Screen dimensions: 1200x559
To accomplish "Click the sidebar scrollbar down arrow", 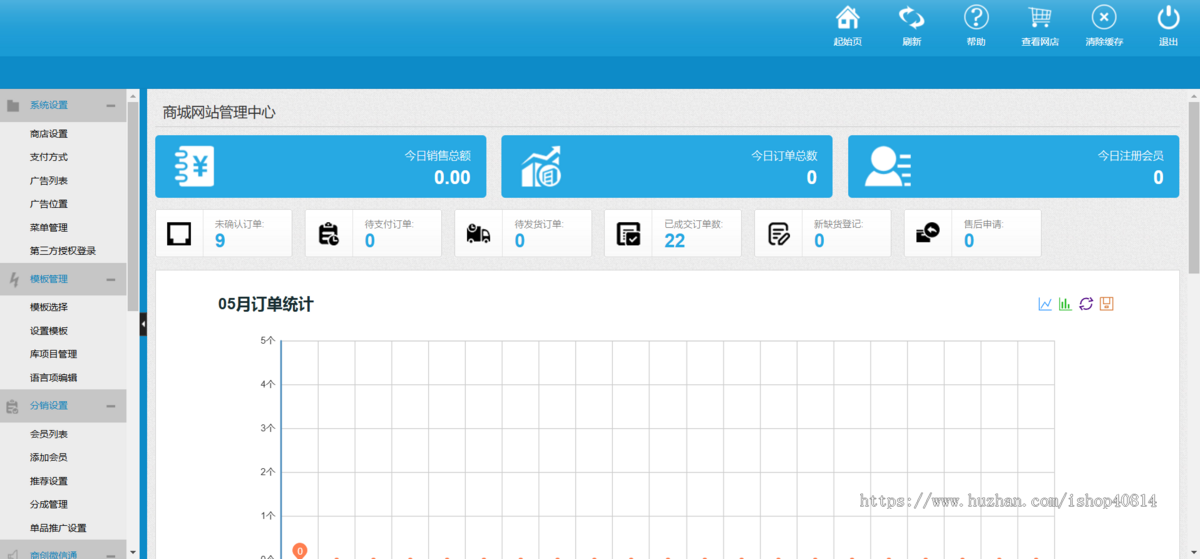I will point(133,551).
